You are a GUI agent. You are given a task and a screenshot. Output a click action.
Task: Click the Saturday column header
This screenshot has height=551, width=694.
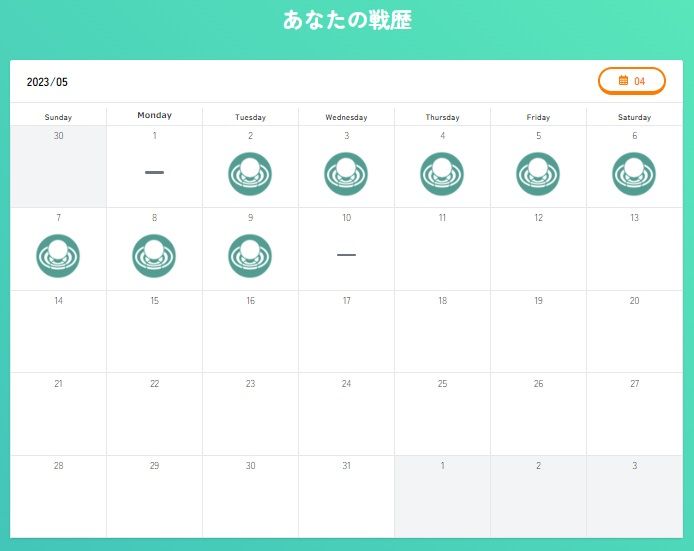tap(634, 117)
